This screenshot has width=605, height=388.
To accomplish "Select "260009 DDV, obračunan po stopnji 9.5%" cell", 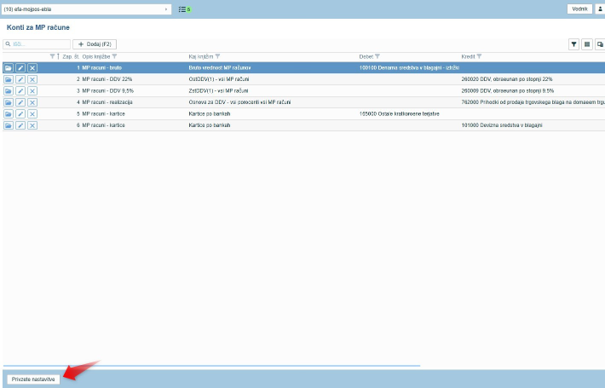I will click(508, 91).
